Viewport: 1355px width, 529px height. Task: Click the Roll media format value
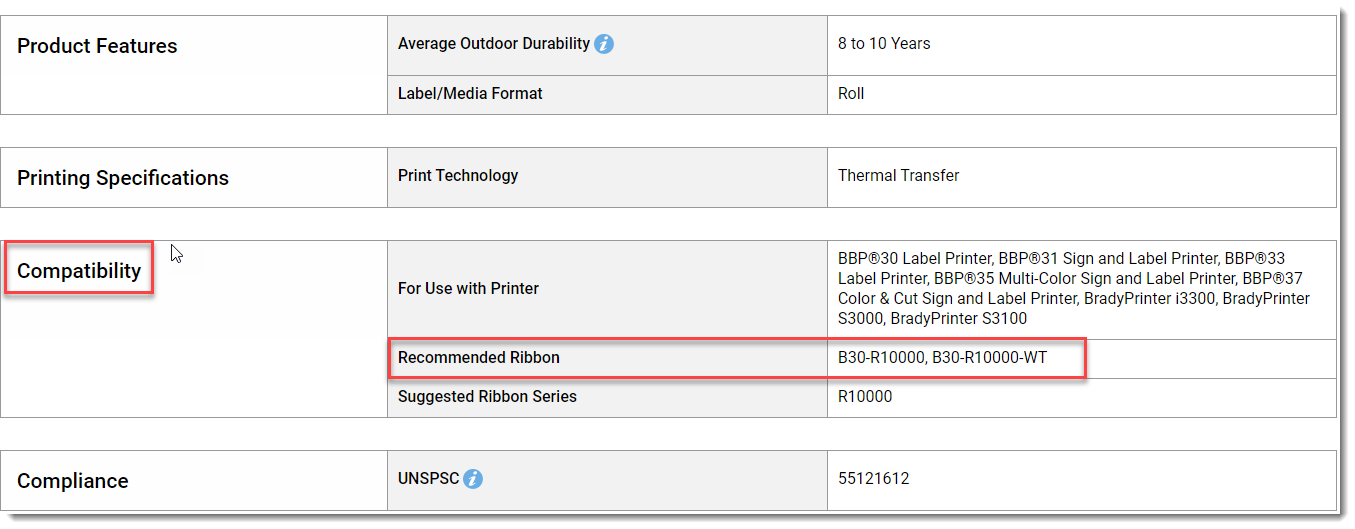tap(851, 93)
